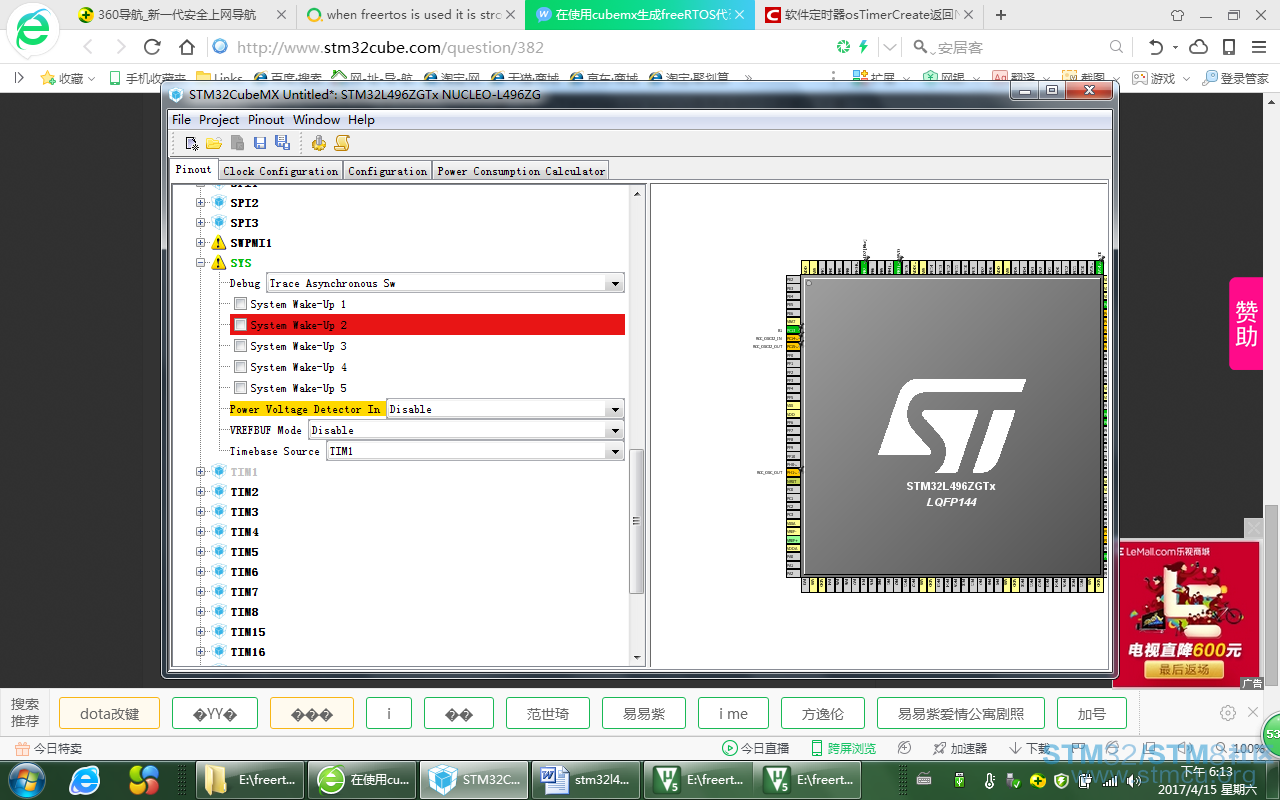Click the 范世琦 suggestion button
Screen dimensions: 1280x800
pos(548,714)
